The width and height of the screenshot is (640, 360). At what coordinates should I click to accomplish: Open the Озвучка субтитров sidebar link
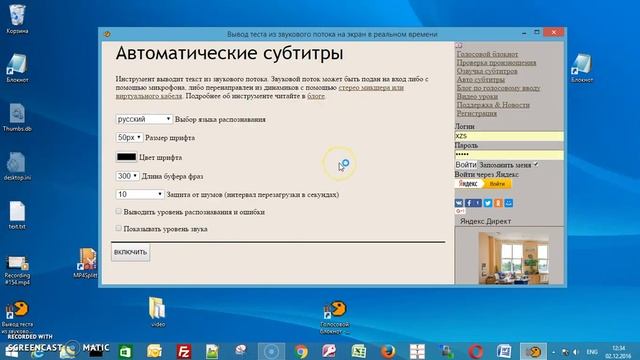487,71
